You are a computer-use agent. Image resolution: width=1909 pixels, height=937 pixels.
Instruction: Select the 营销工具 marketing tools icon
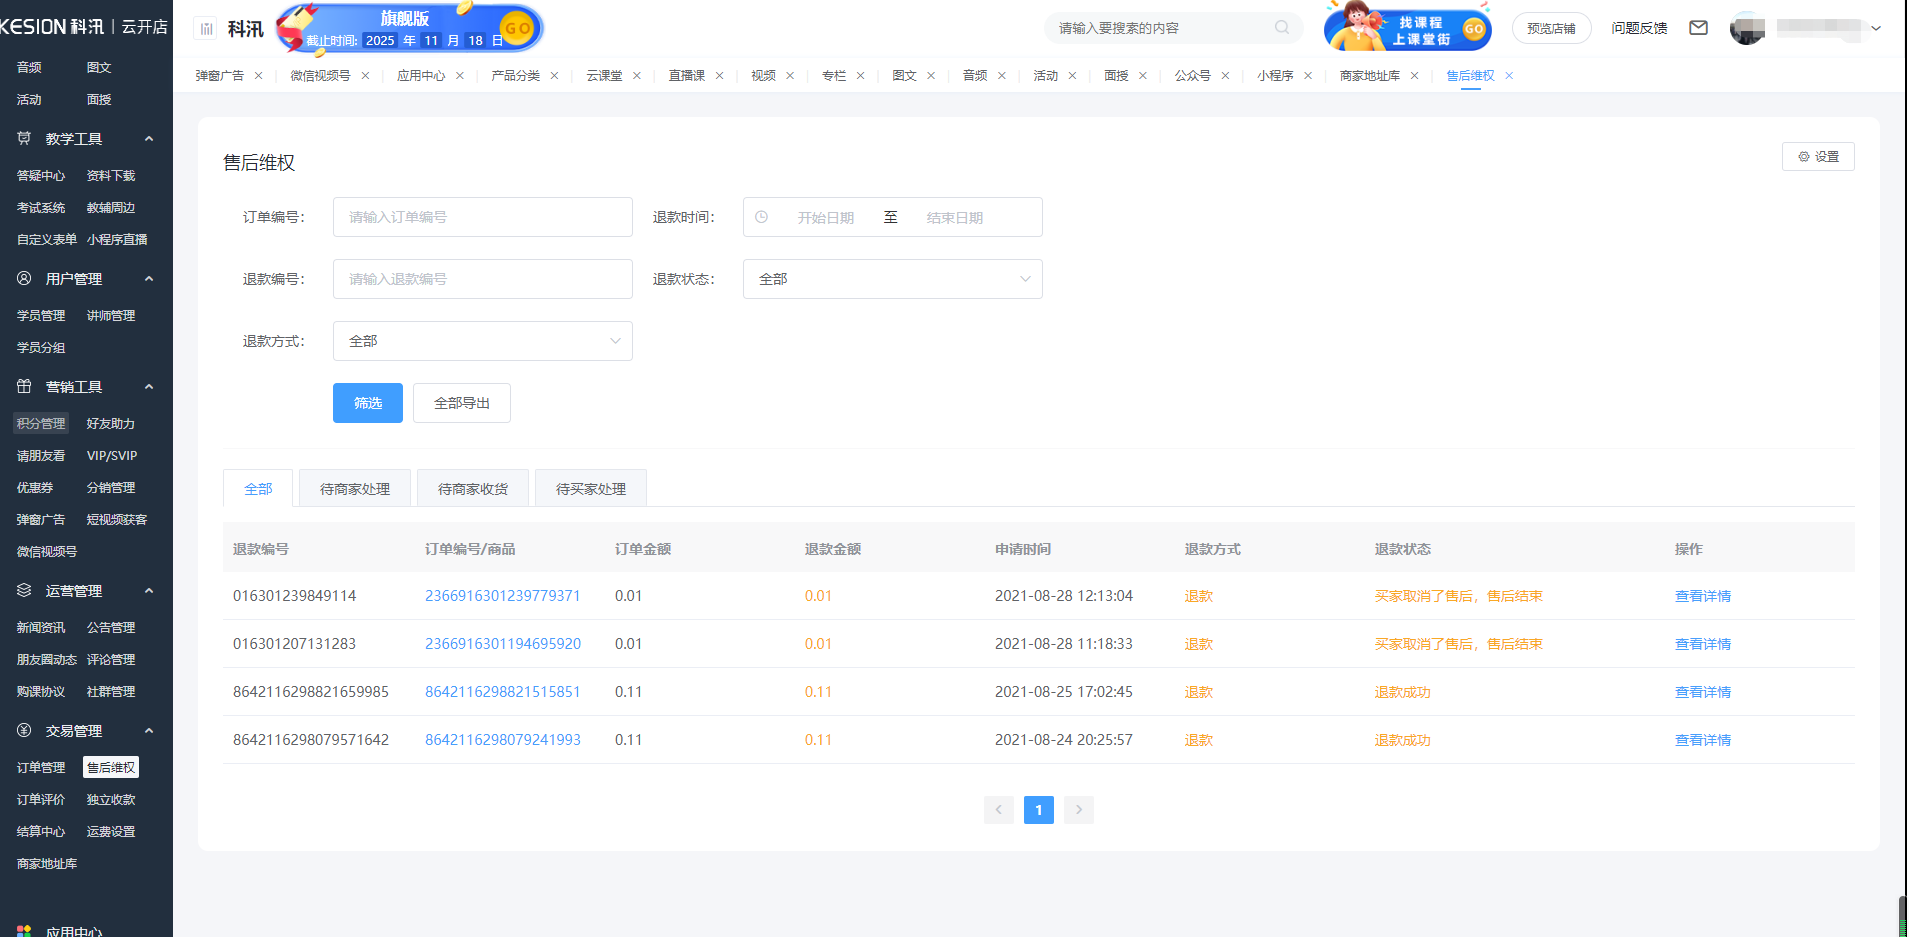(x=23, y=386)
